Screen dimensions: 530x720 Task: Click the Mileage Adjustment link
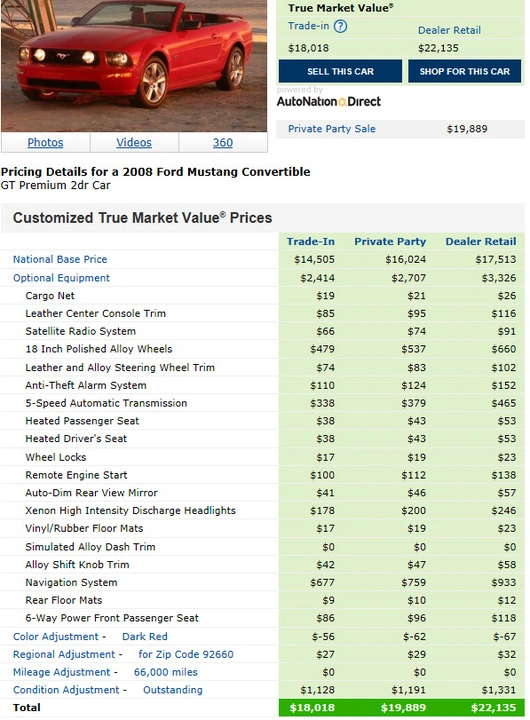(x=62, y=672)
